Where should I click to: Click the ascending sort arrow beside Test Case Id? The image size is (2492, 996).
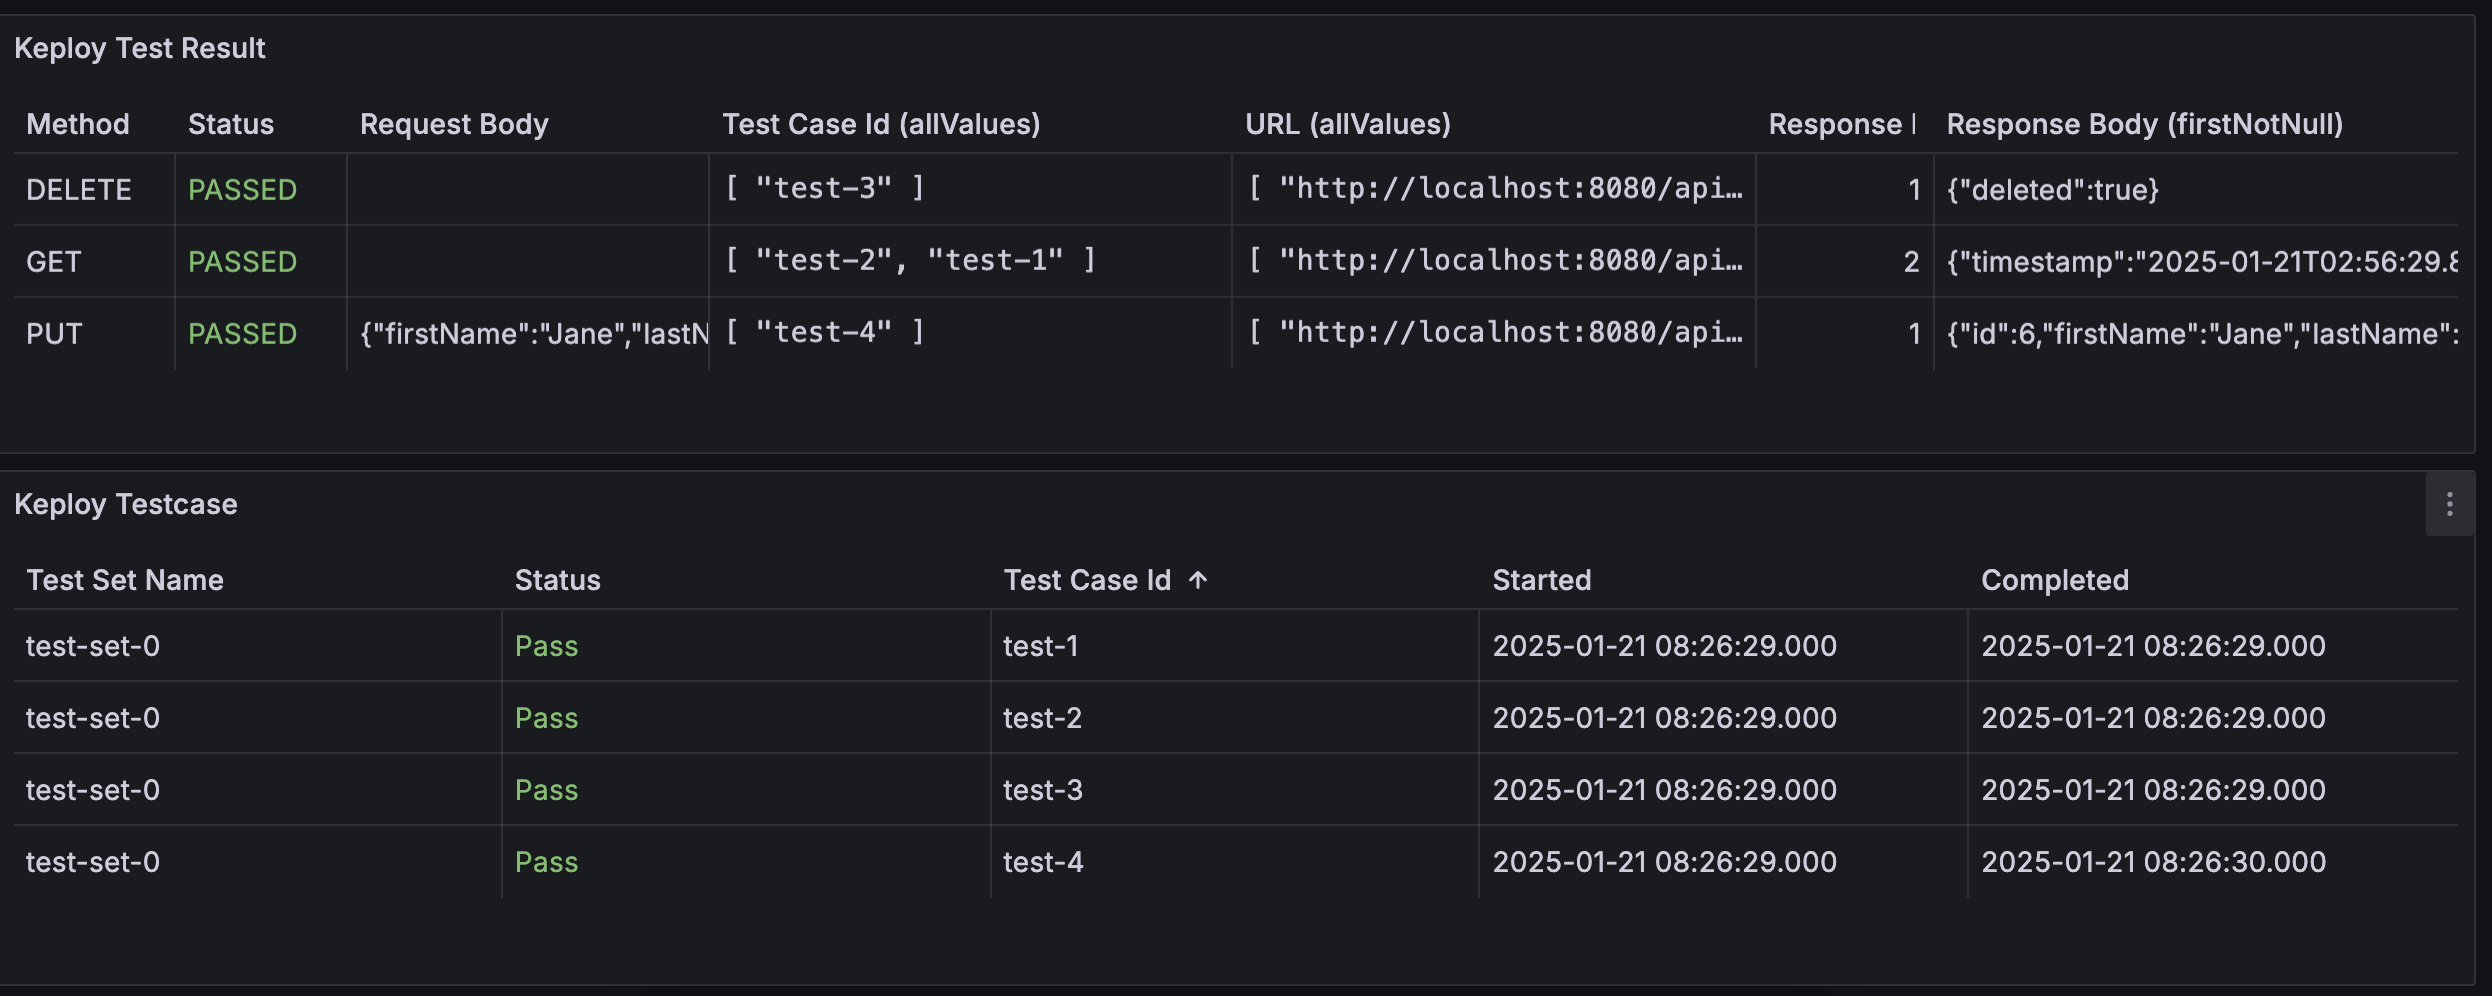(x=1198, y=580)
